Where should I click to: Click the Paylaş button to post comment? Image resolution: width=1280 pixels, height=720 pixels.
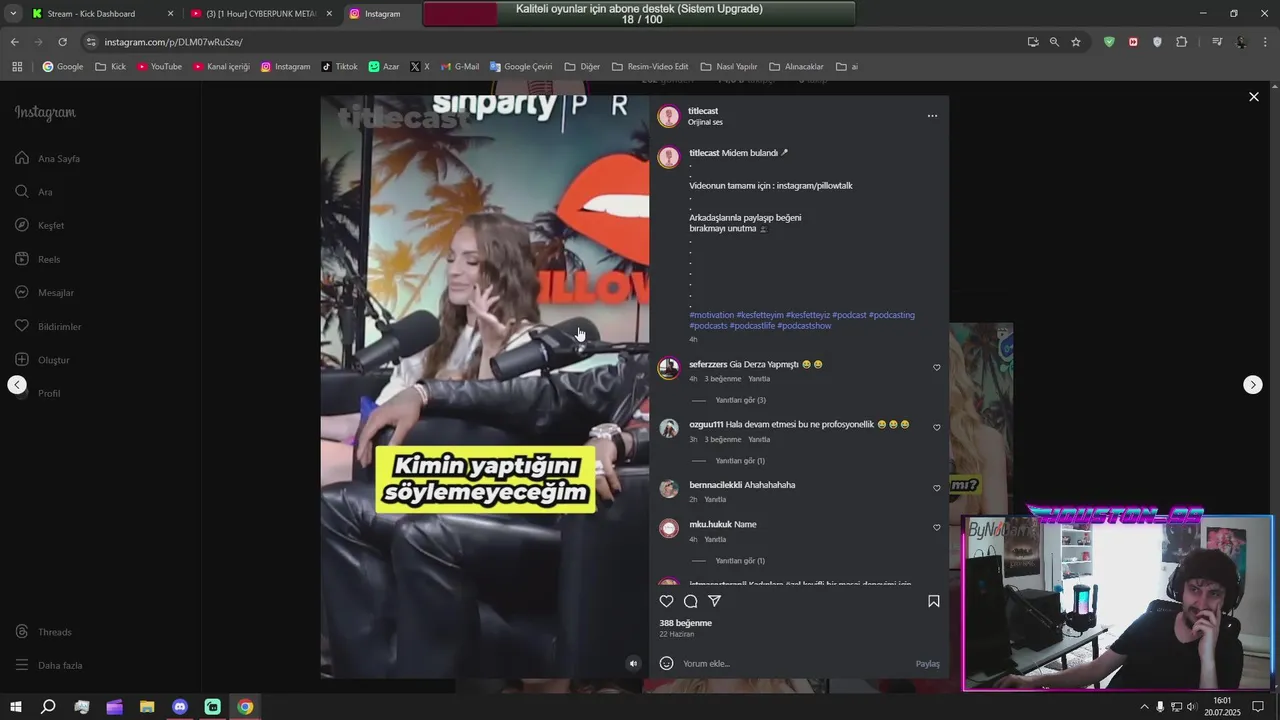(928, 664)
